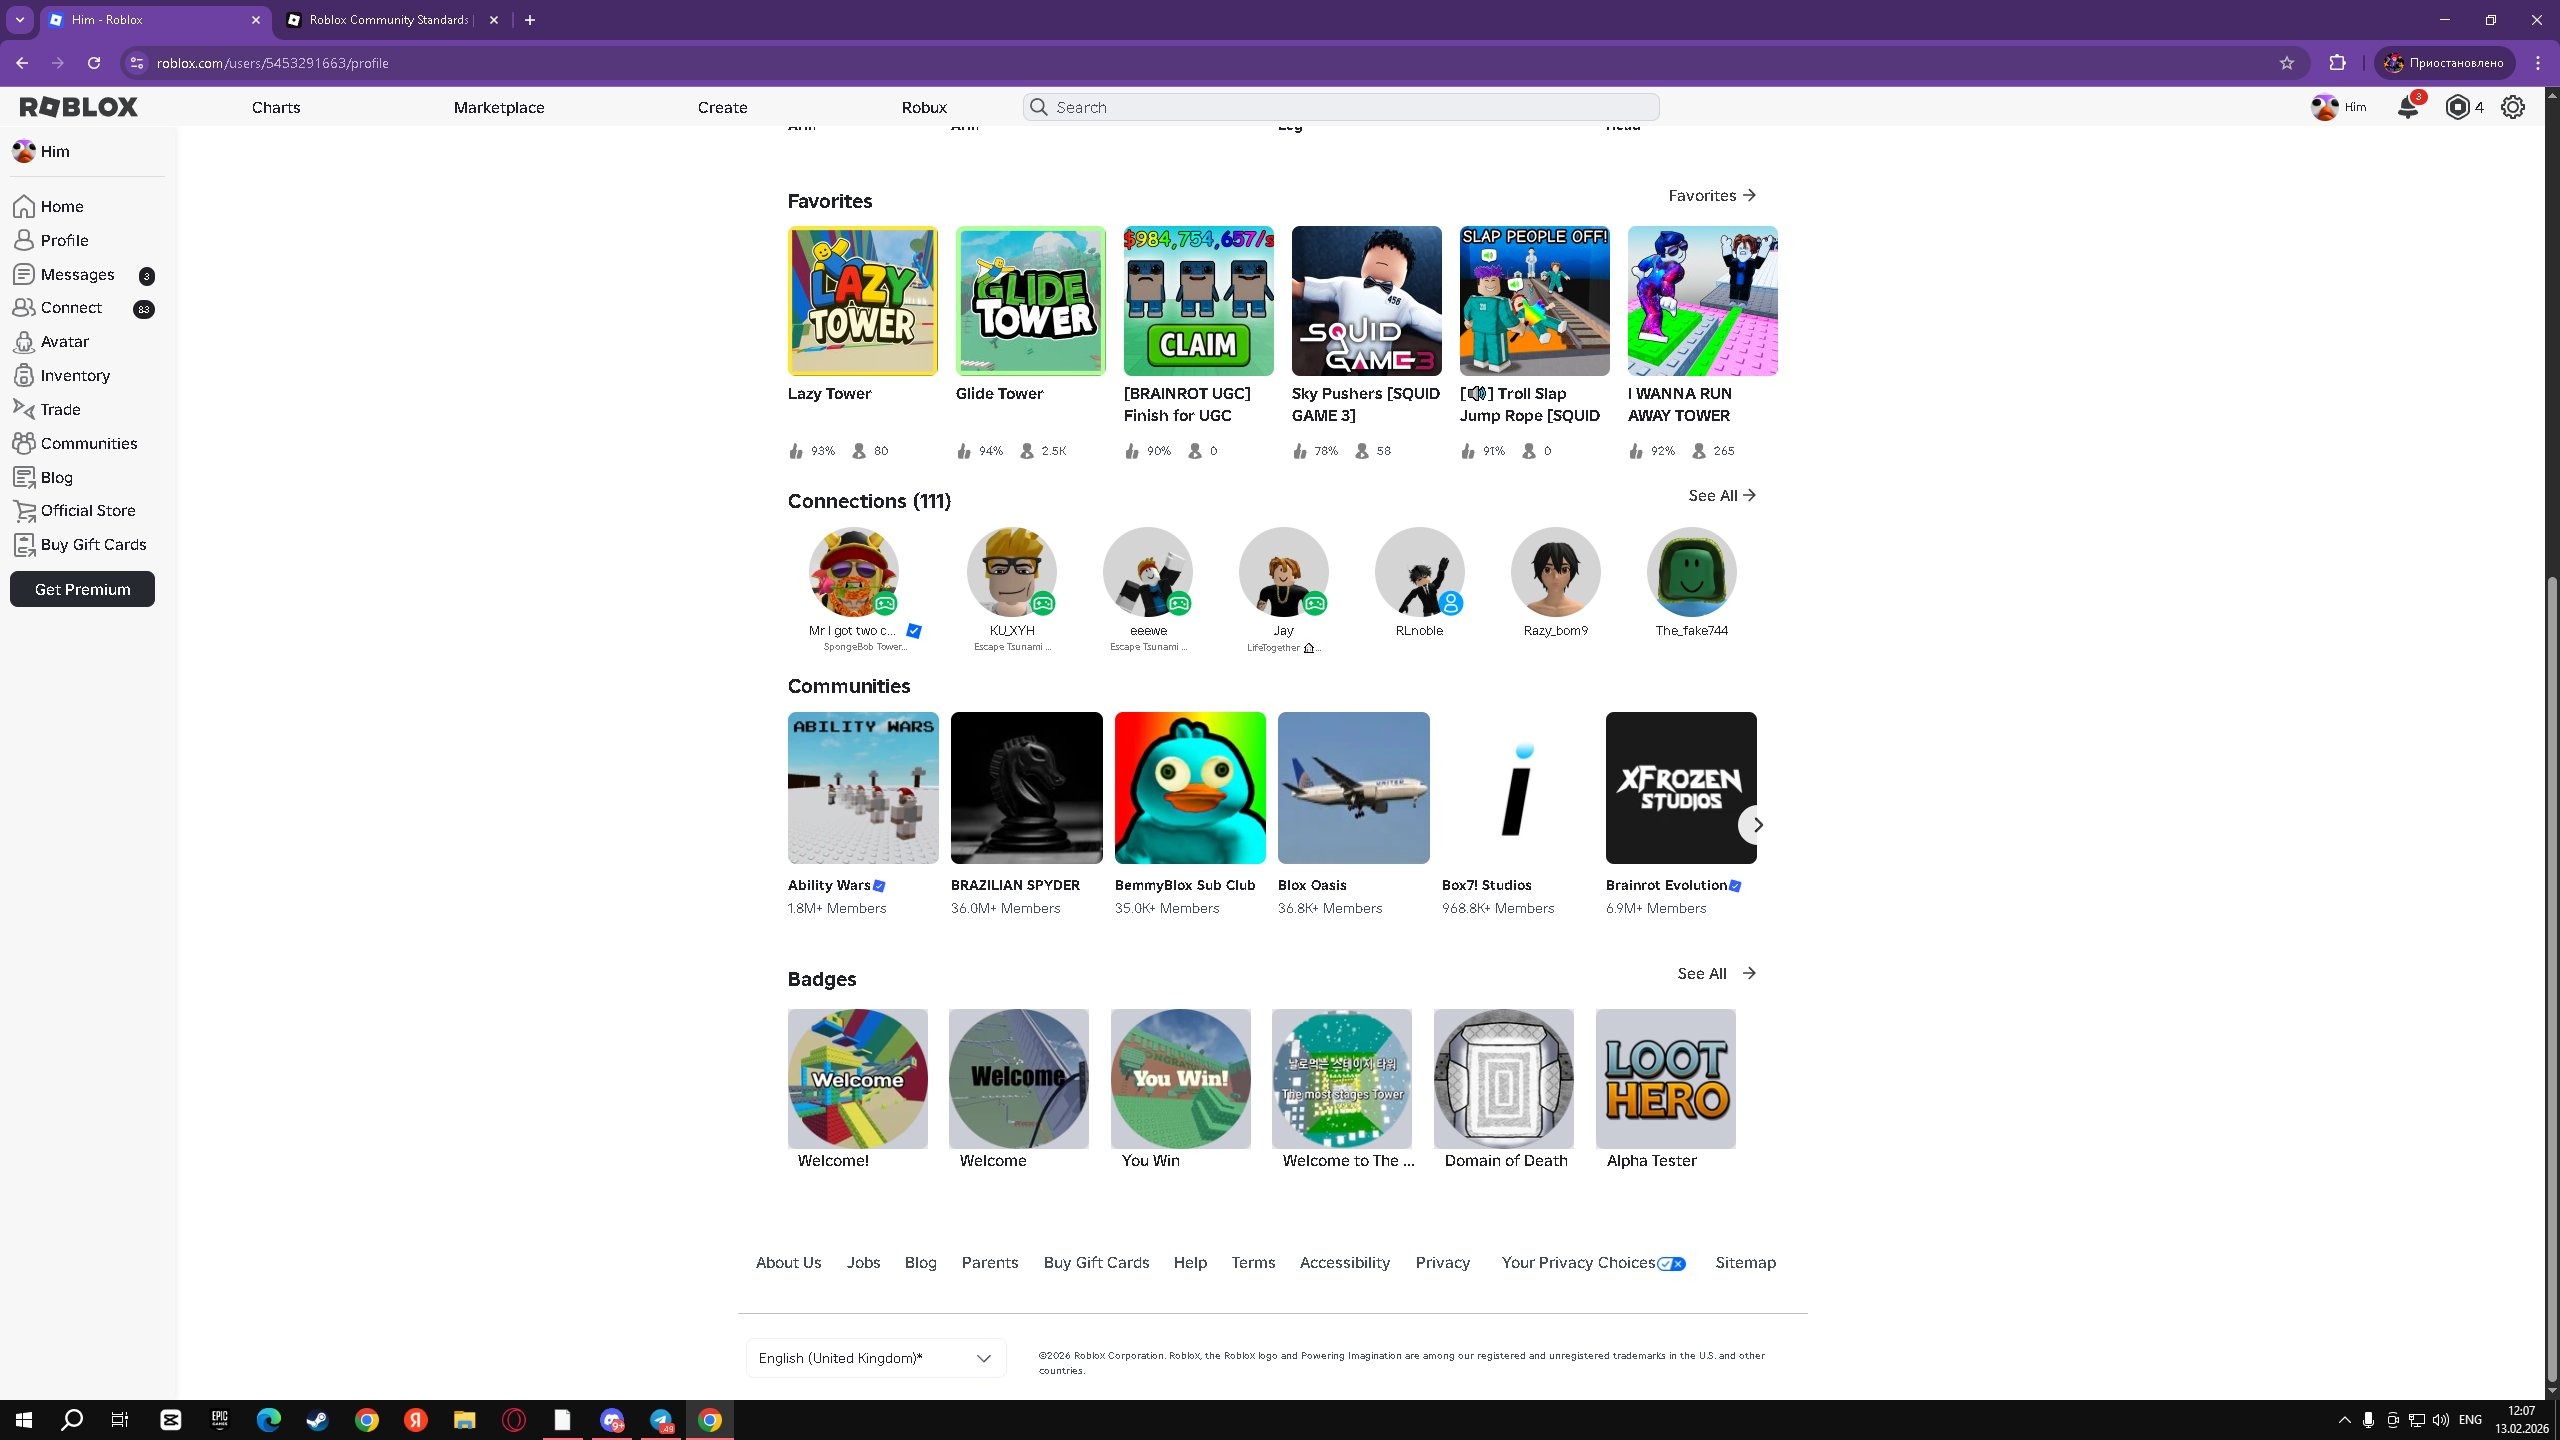The width and height of the screenshot is (2560, 1440).
Task: Reload the page
Action: [x=93, y=63]
